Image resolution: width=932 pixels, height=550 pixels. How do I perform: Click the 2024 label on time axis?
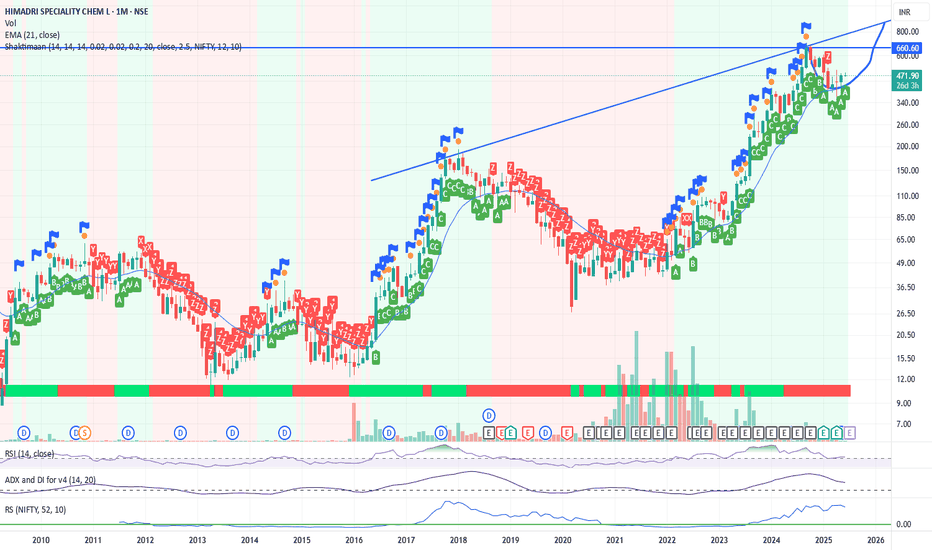coord(772,540)
